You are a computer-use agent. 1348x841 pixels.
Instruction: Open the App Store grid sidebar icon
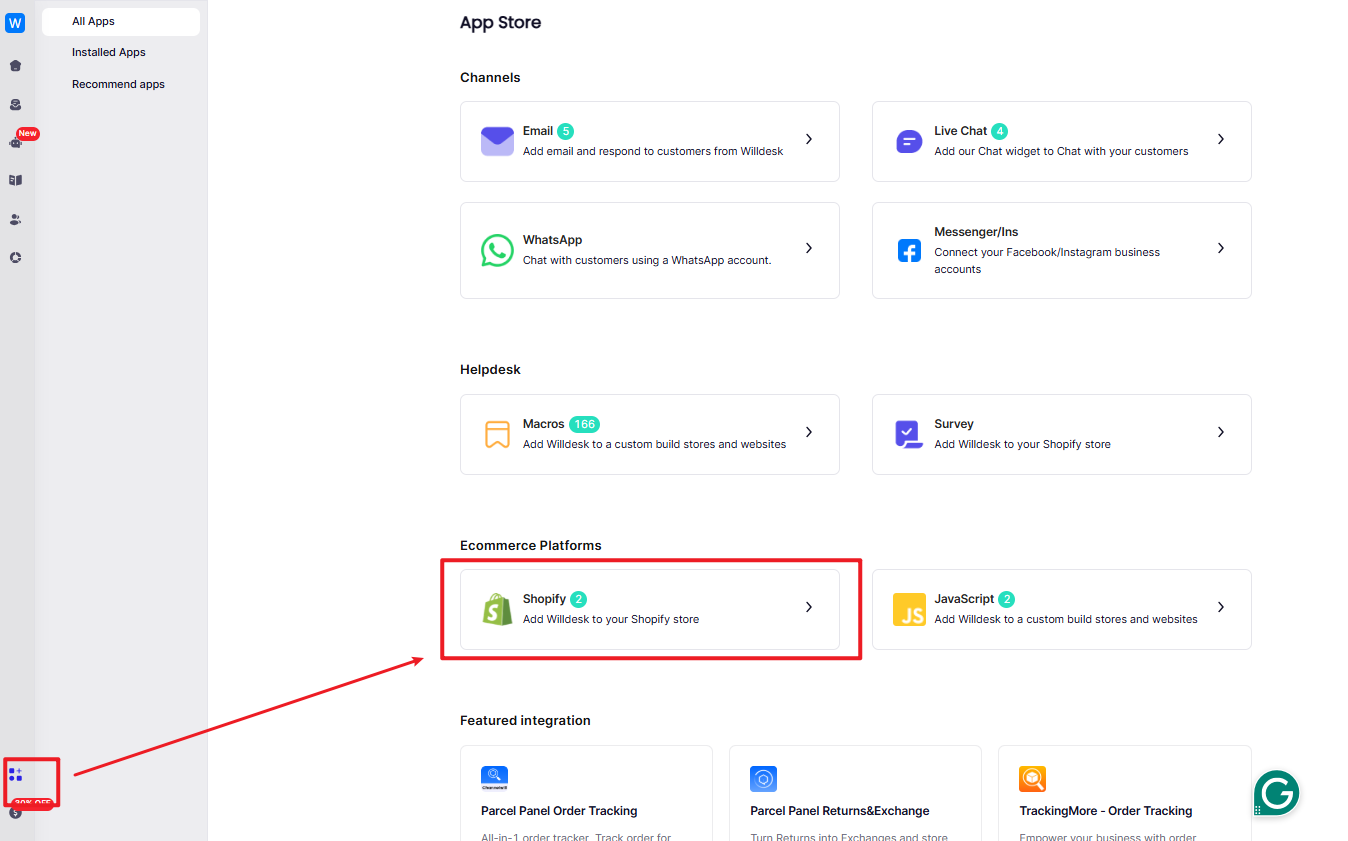point(15,774)
